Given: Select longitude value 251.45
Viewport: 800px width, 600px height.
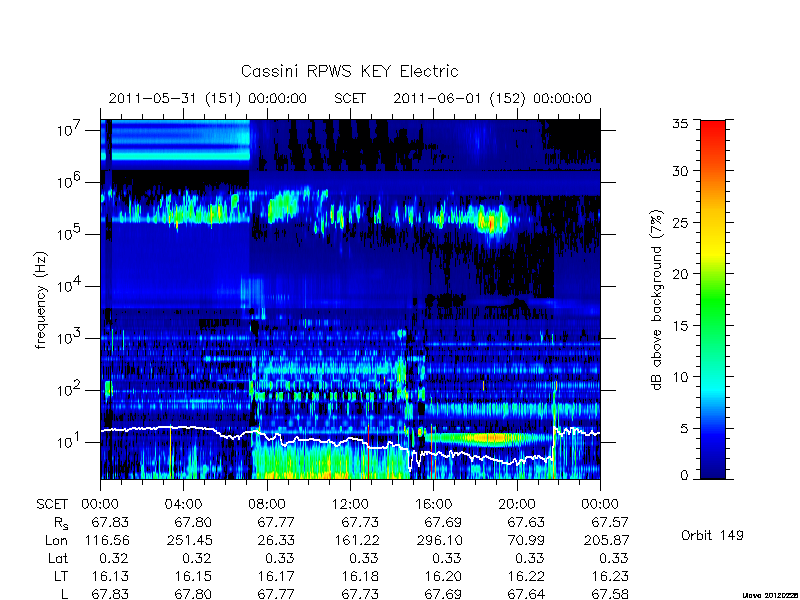Looking at the screenshot, I should (190, 540).
